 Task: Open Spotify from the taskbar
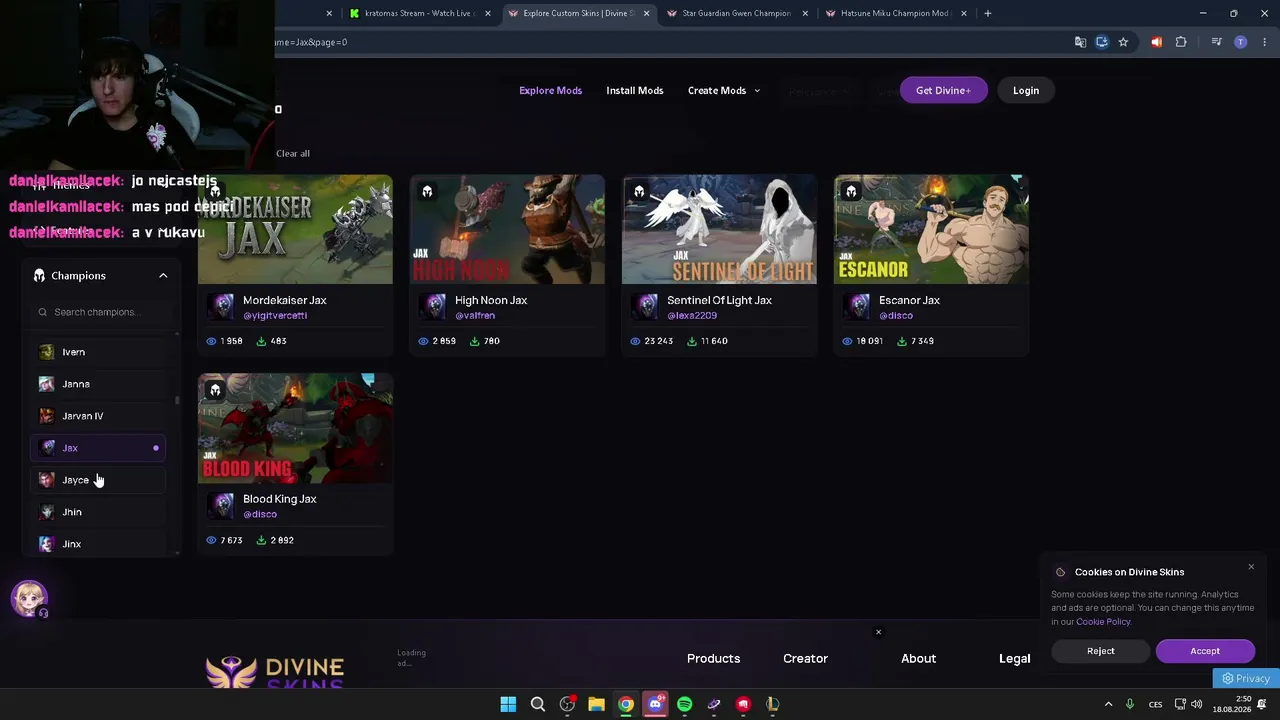tap(684, 704)
